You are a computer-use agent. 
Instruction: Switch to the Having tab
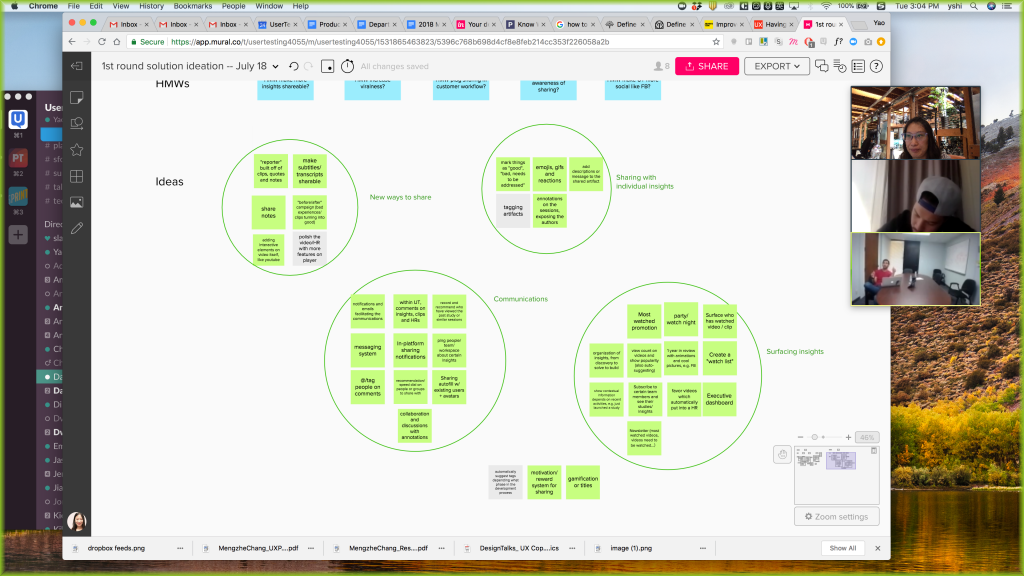[x=774, y=24]
